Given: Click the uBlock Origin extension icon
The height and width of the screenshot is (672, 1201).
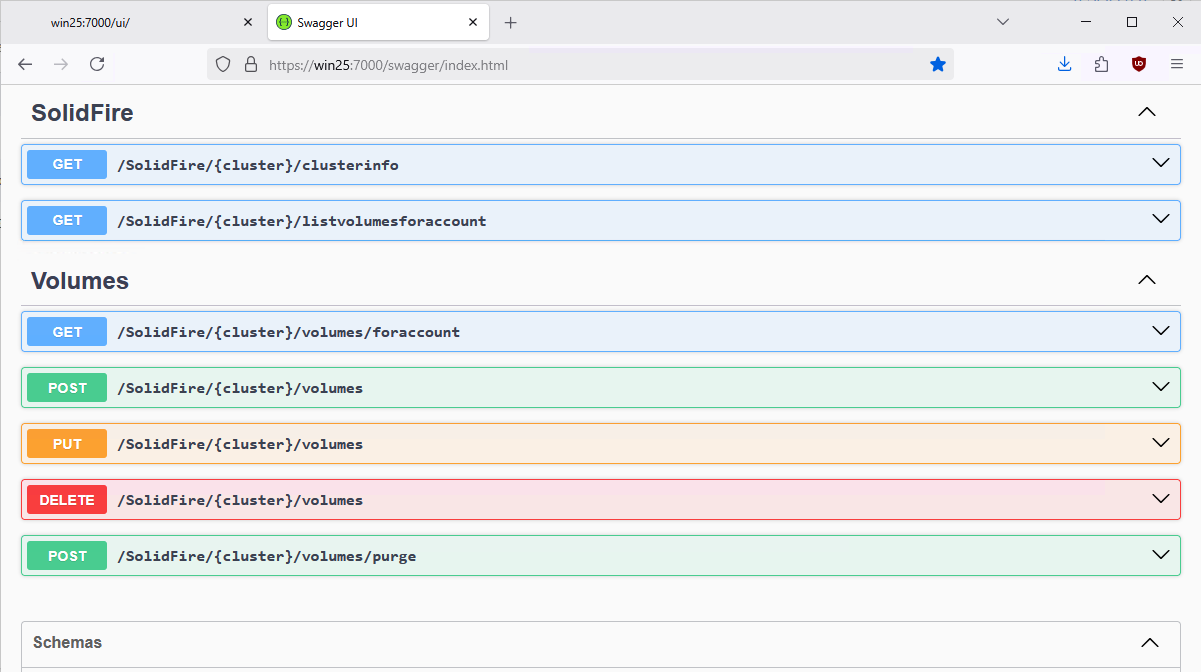Looking at the screenshot, I should click(1138, 64).
